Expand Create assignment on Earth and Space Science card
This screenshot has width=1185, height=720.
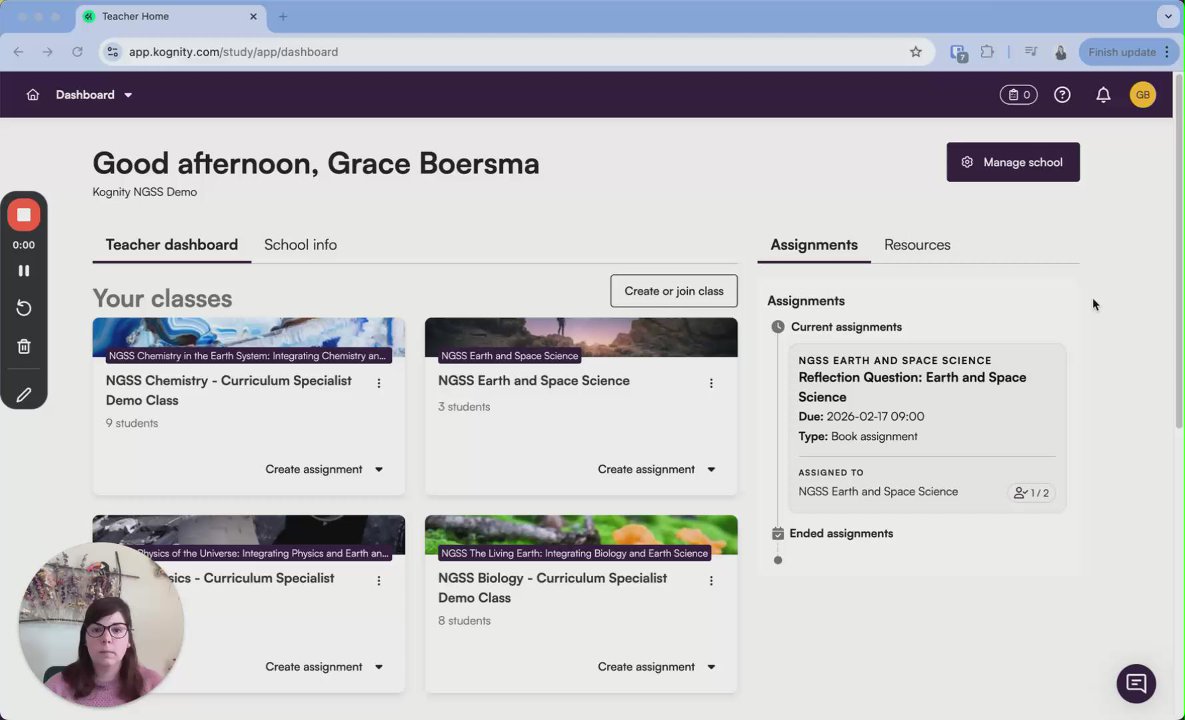656,469
